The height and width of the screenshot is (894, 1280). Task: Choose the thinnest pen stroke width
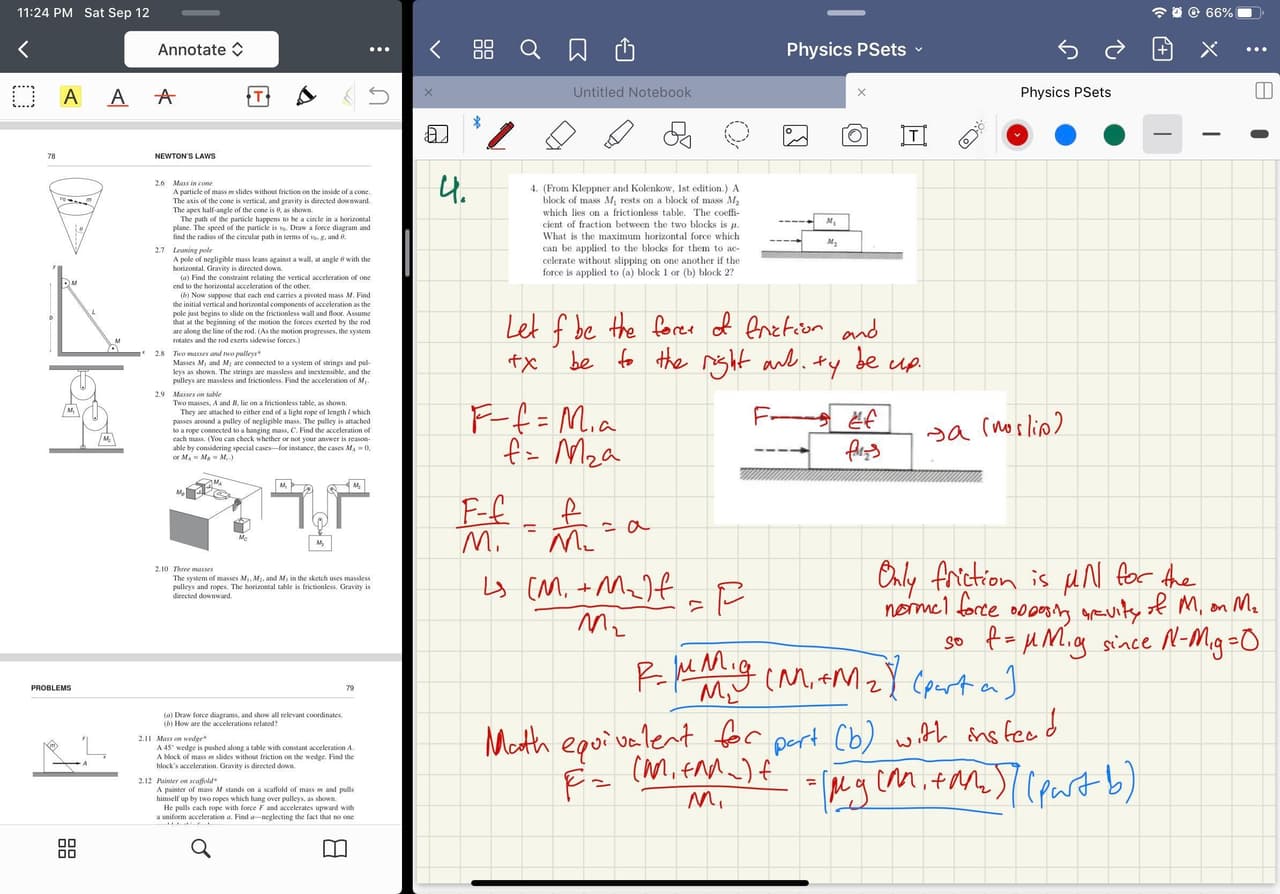pos(1162,134)
